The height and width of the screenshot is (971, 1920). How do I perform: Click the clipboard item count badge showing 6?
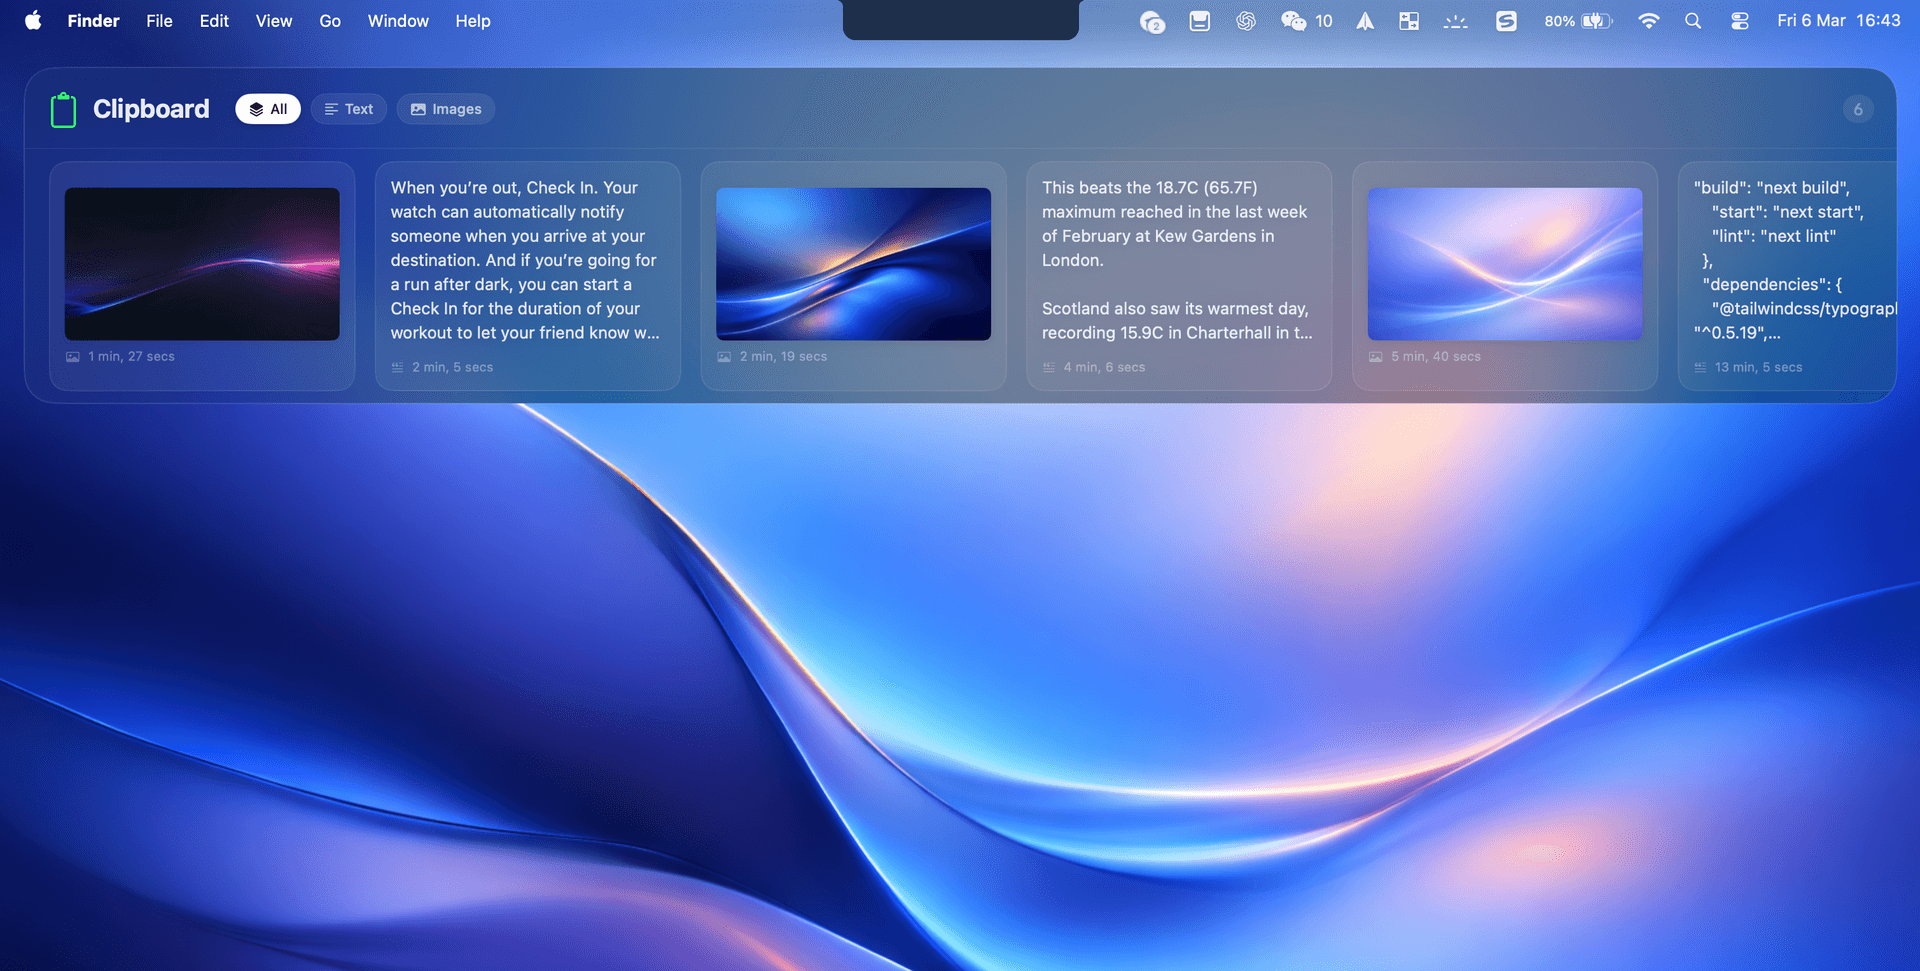1858,109
